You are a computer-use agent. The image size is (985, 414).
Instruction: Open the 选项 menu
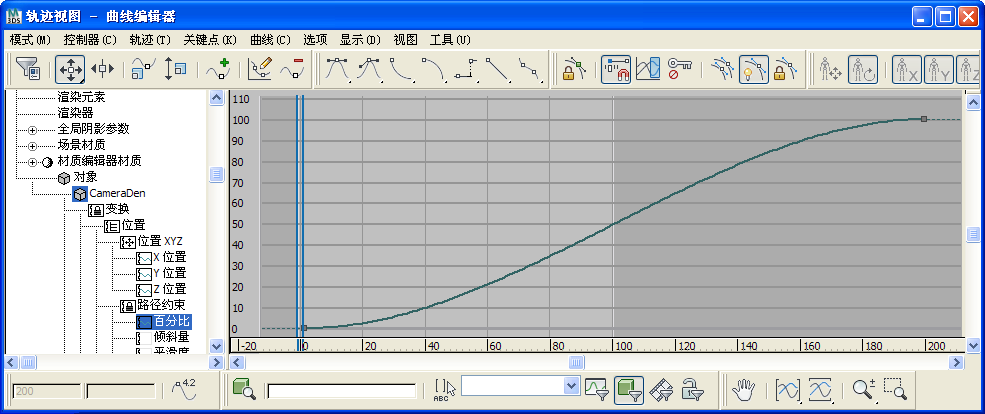[315, 40]
